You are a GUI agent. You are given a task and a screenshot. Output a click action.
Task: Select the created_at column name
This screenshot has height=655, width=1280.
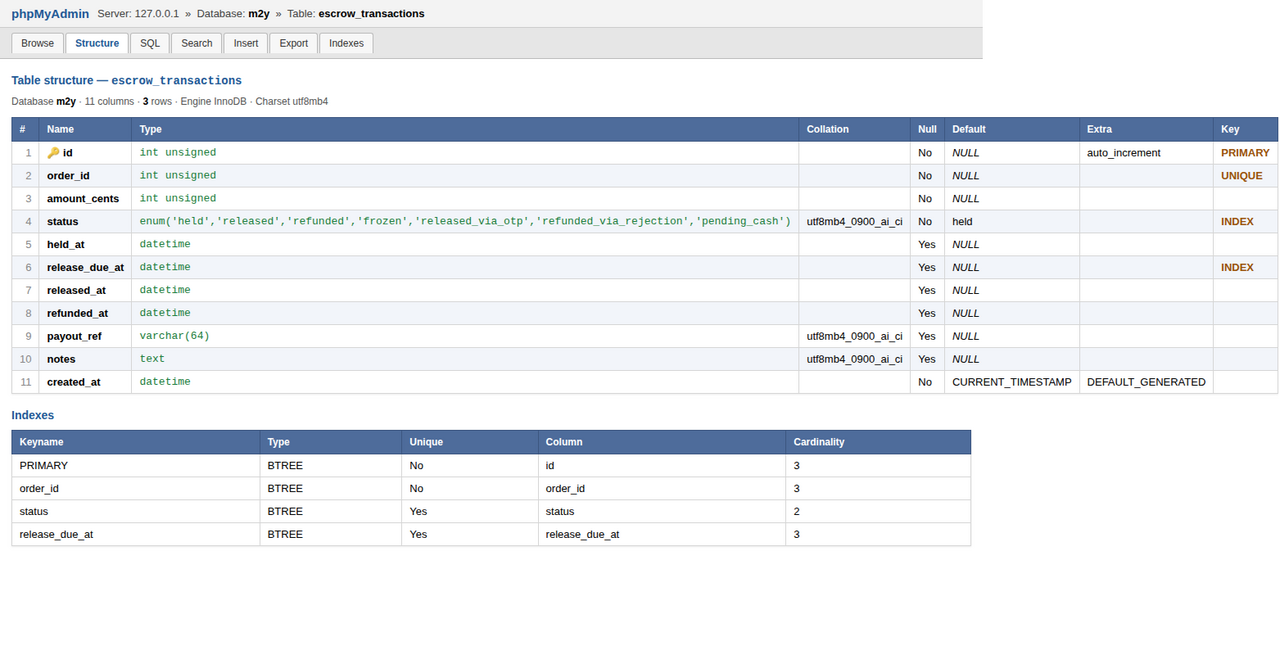pos(73,382)
